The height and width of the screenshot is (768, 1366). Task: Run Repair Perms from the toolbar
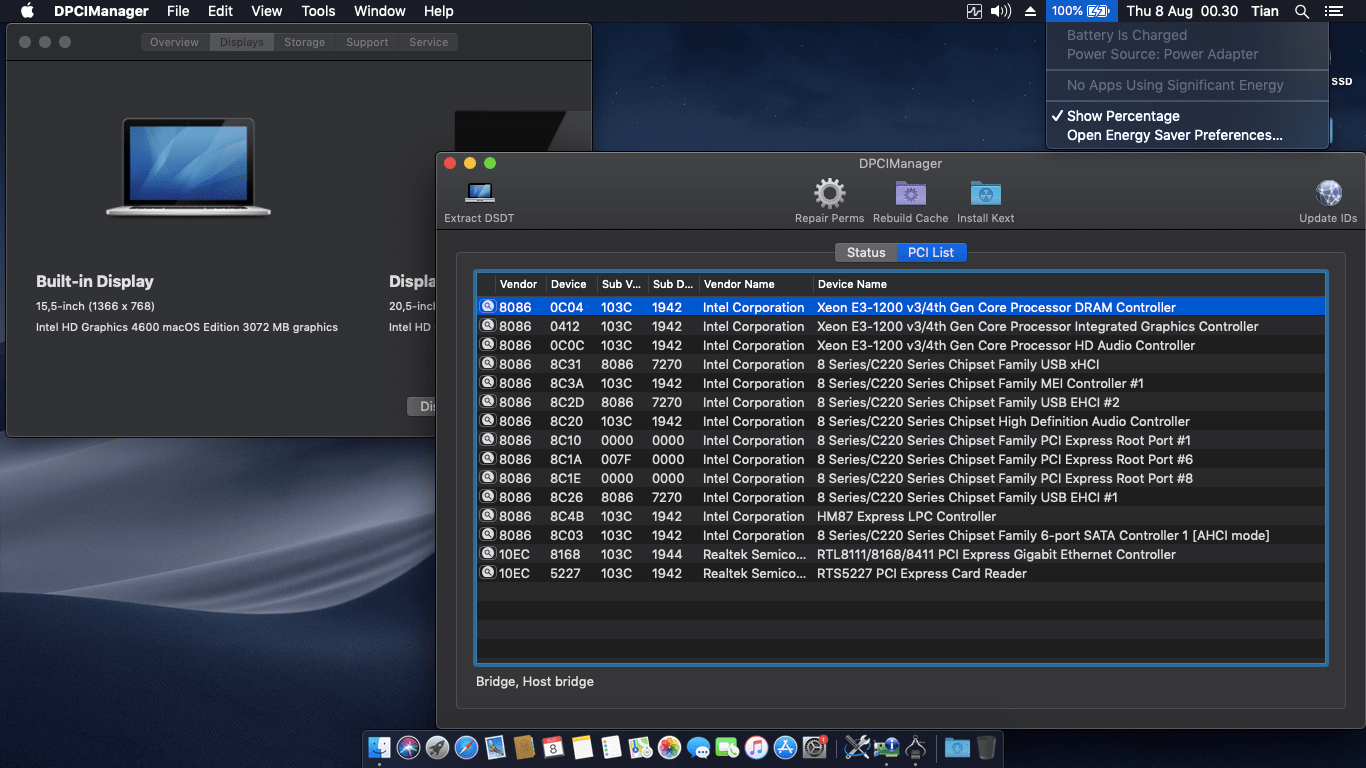coord(829,193)
